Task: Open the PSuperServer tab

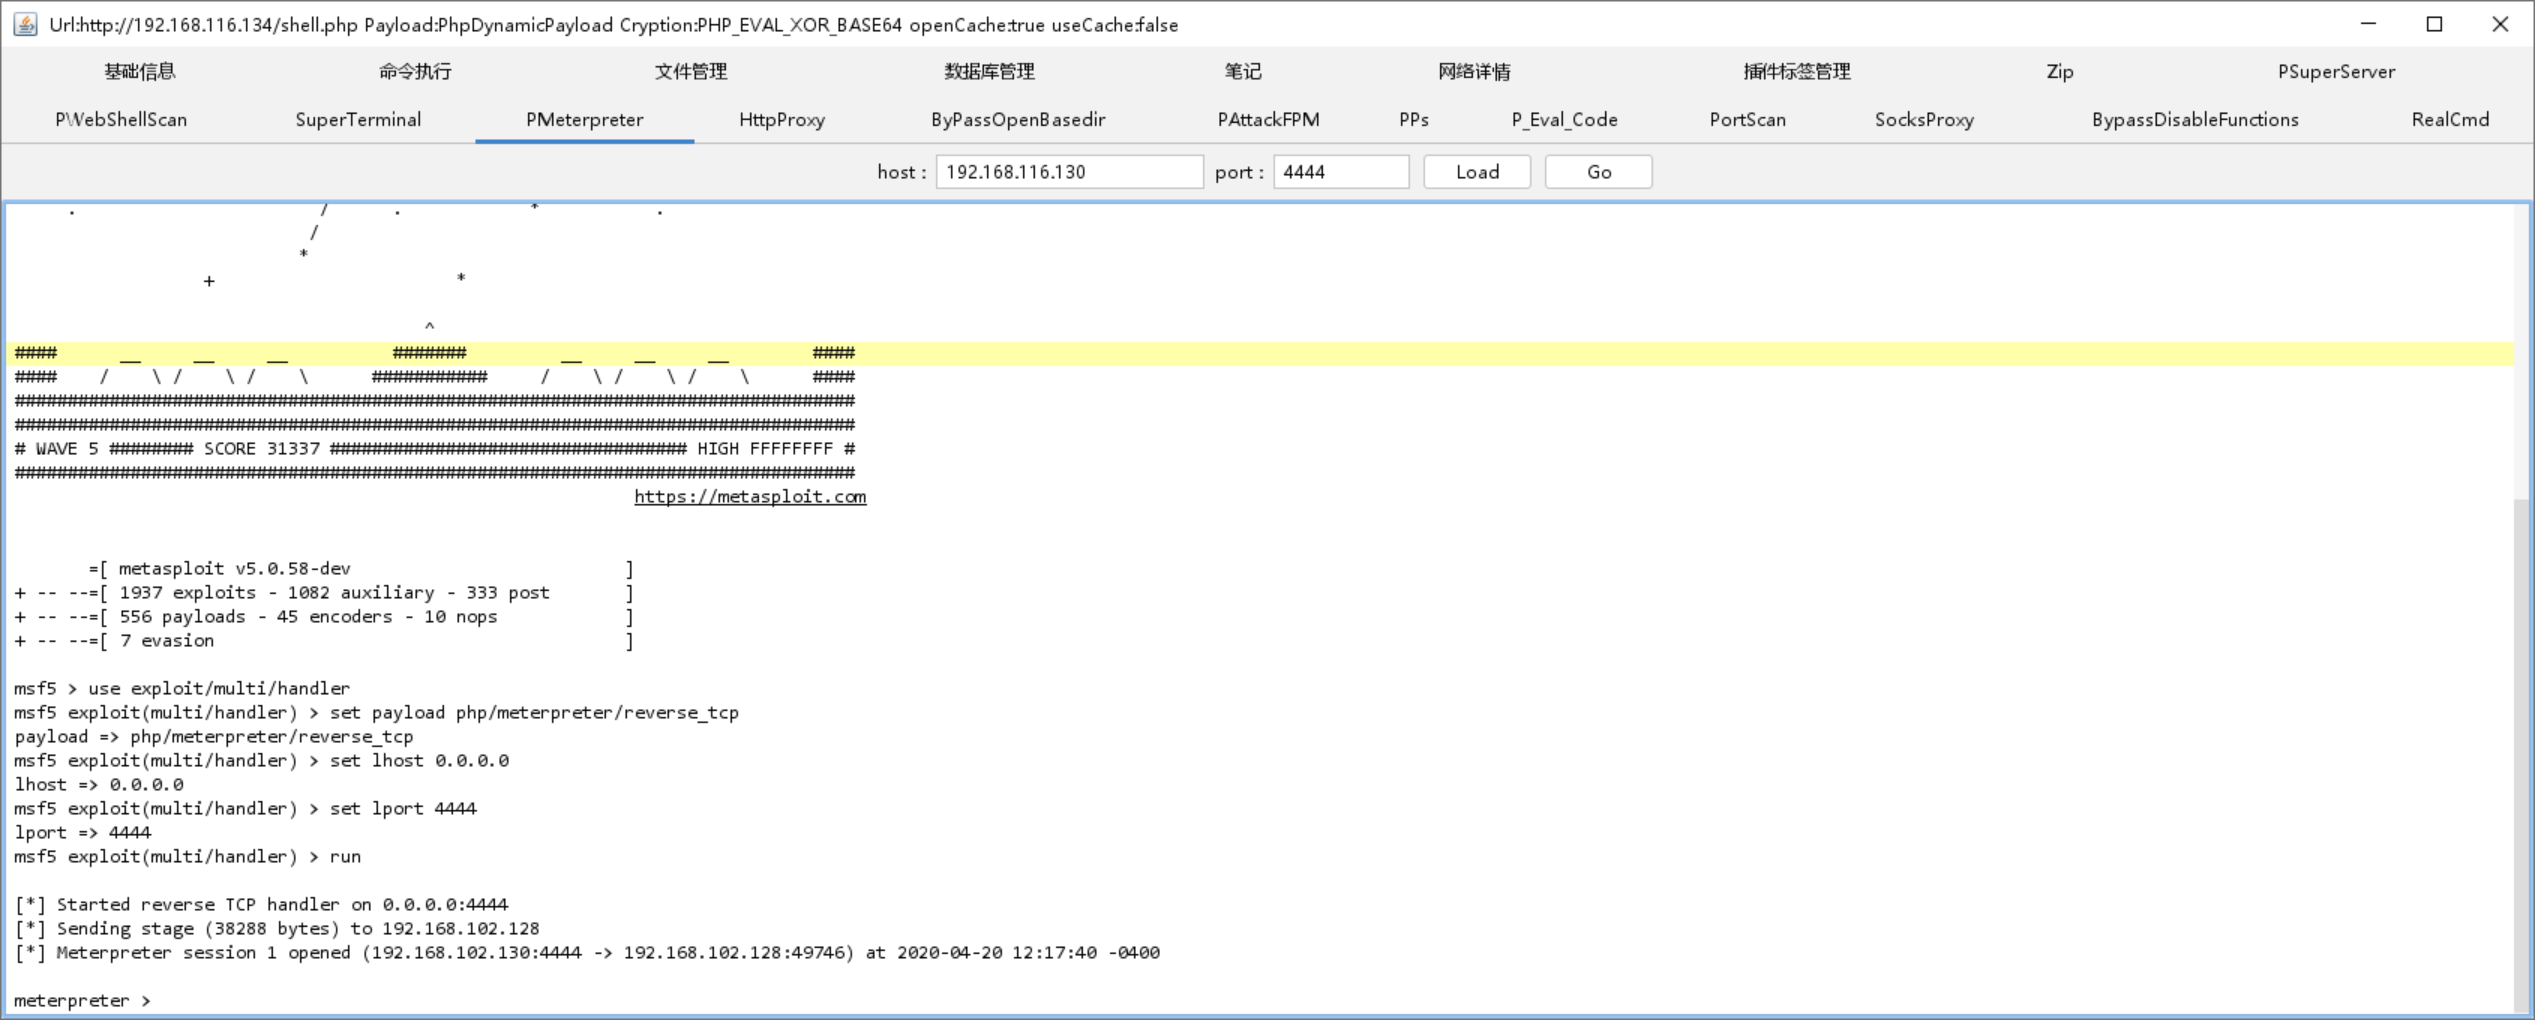Action: pyautogui.click(x=2336, y=71)
